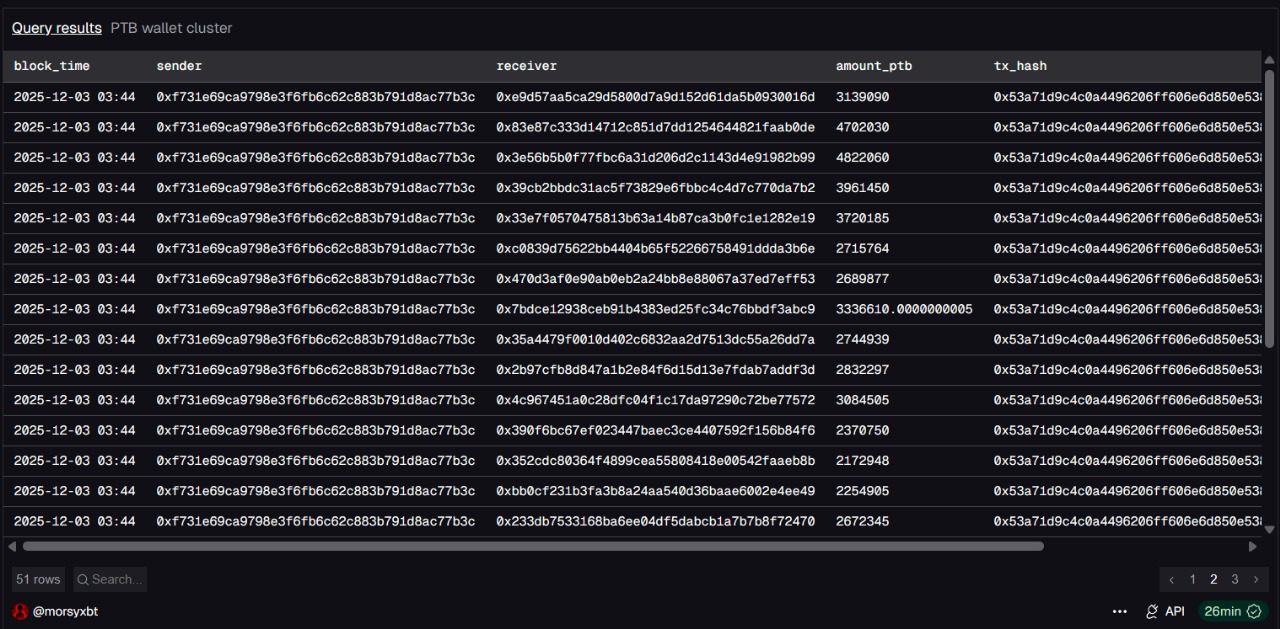Click block_time cell in the 2672345 row
Viewport: 1280px width, 629px height.
pos(74,521)
